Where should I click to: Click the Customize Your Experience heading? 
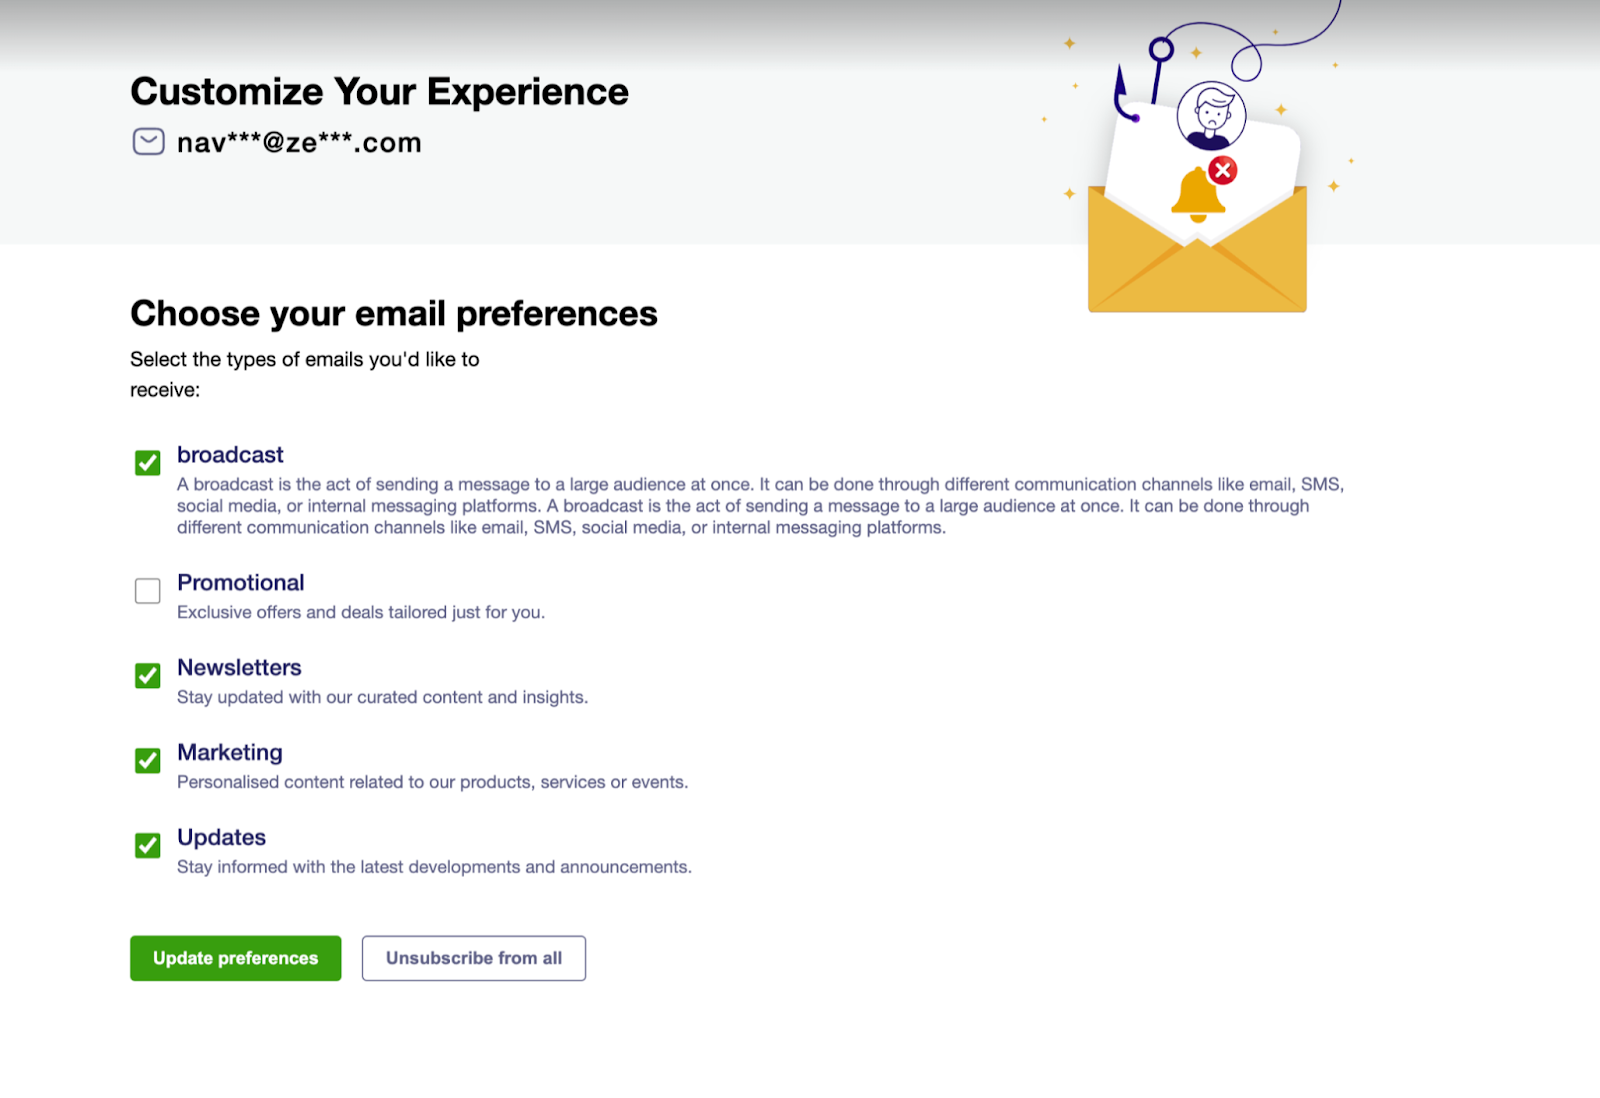pyautogui.click(x=379, y=92)
